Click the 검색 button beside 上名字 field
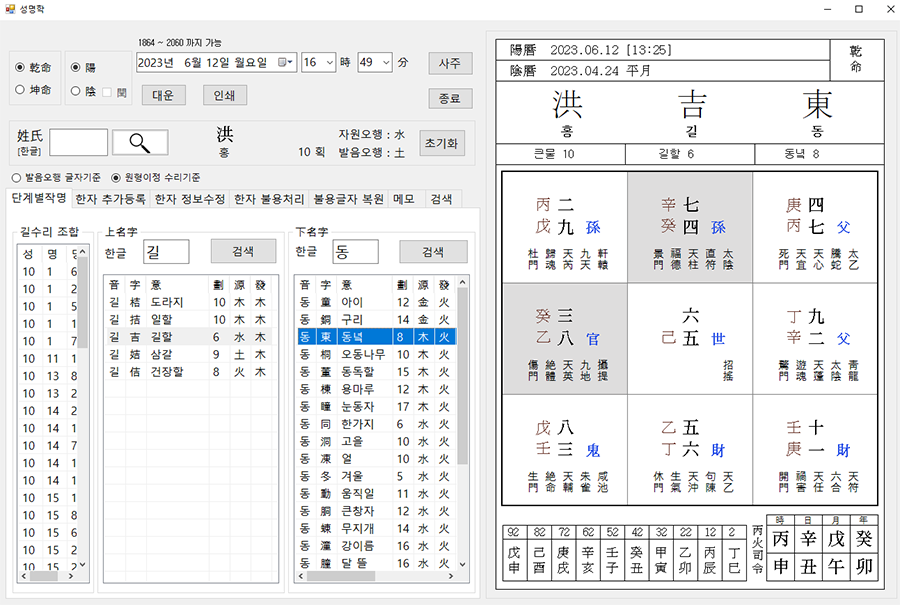 243,251
